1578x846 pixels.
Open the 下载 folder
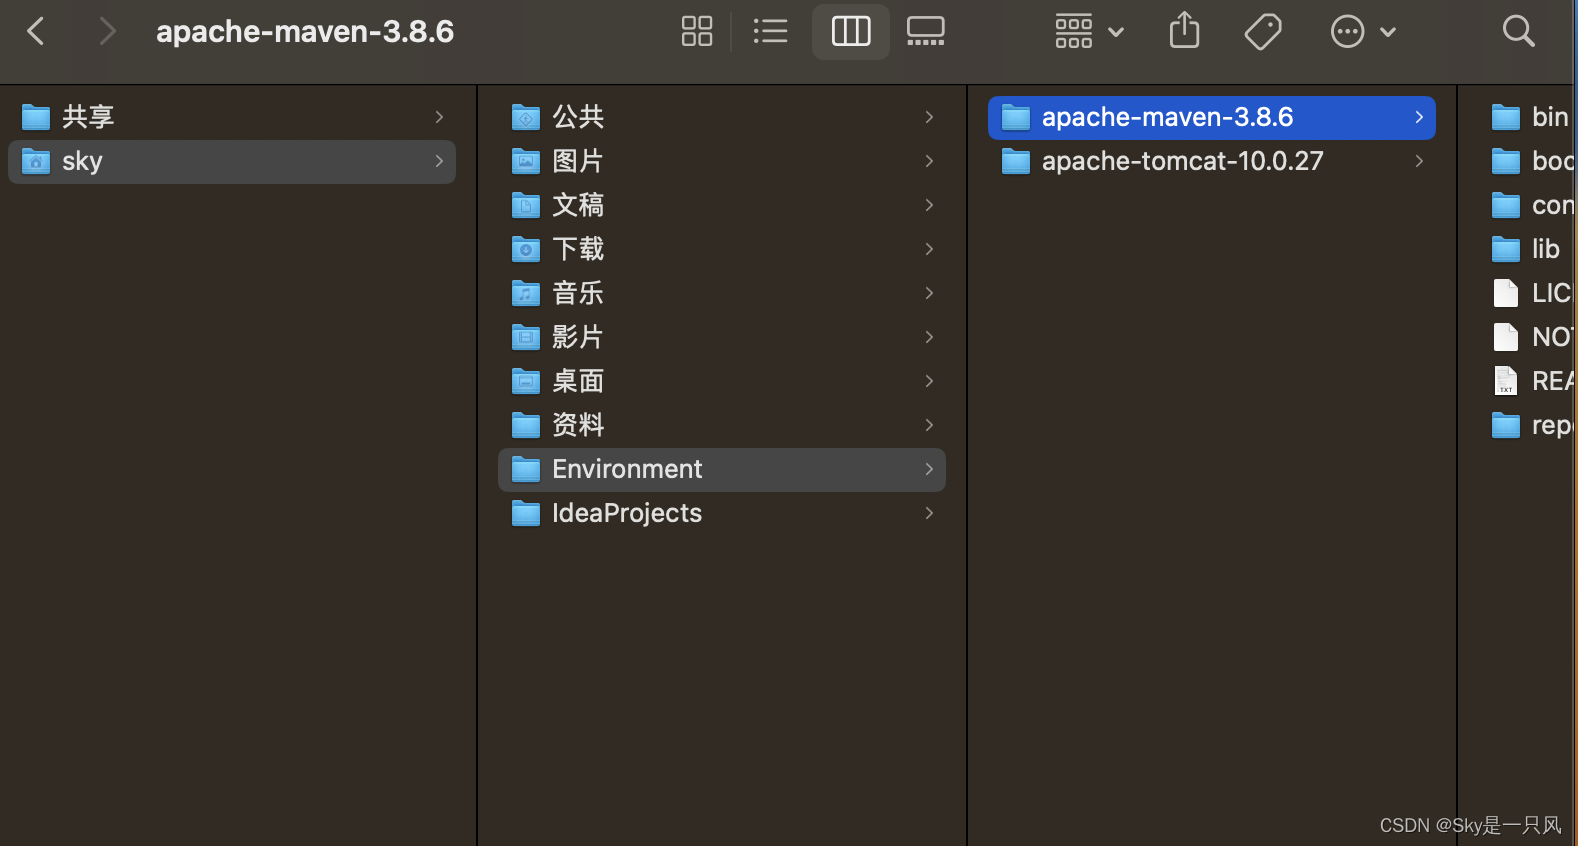point(722,249)
